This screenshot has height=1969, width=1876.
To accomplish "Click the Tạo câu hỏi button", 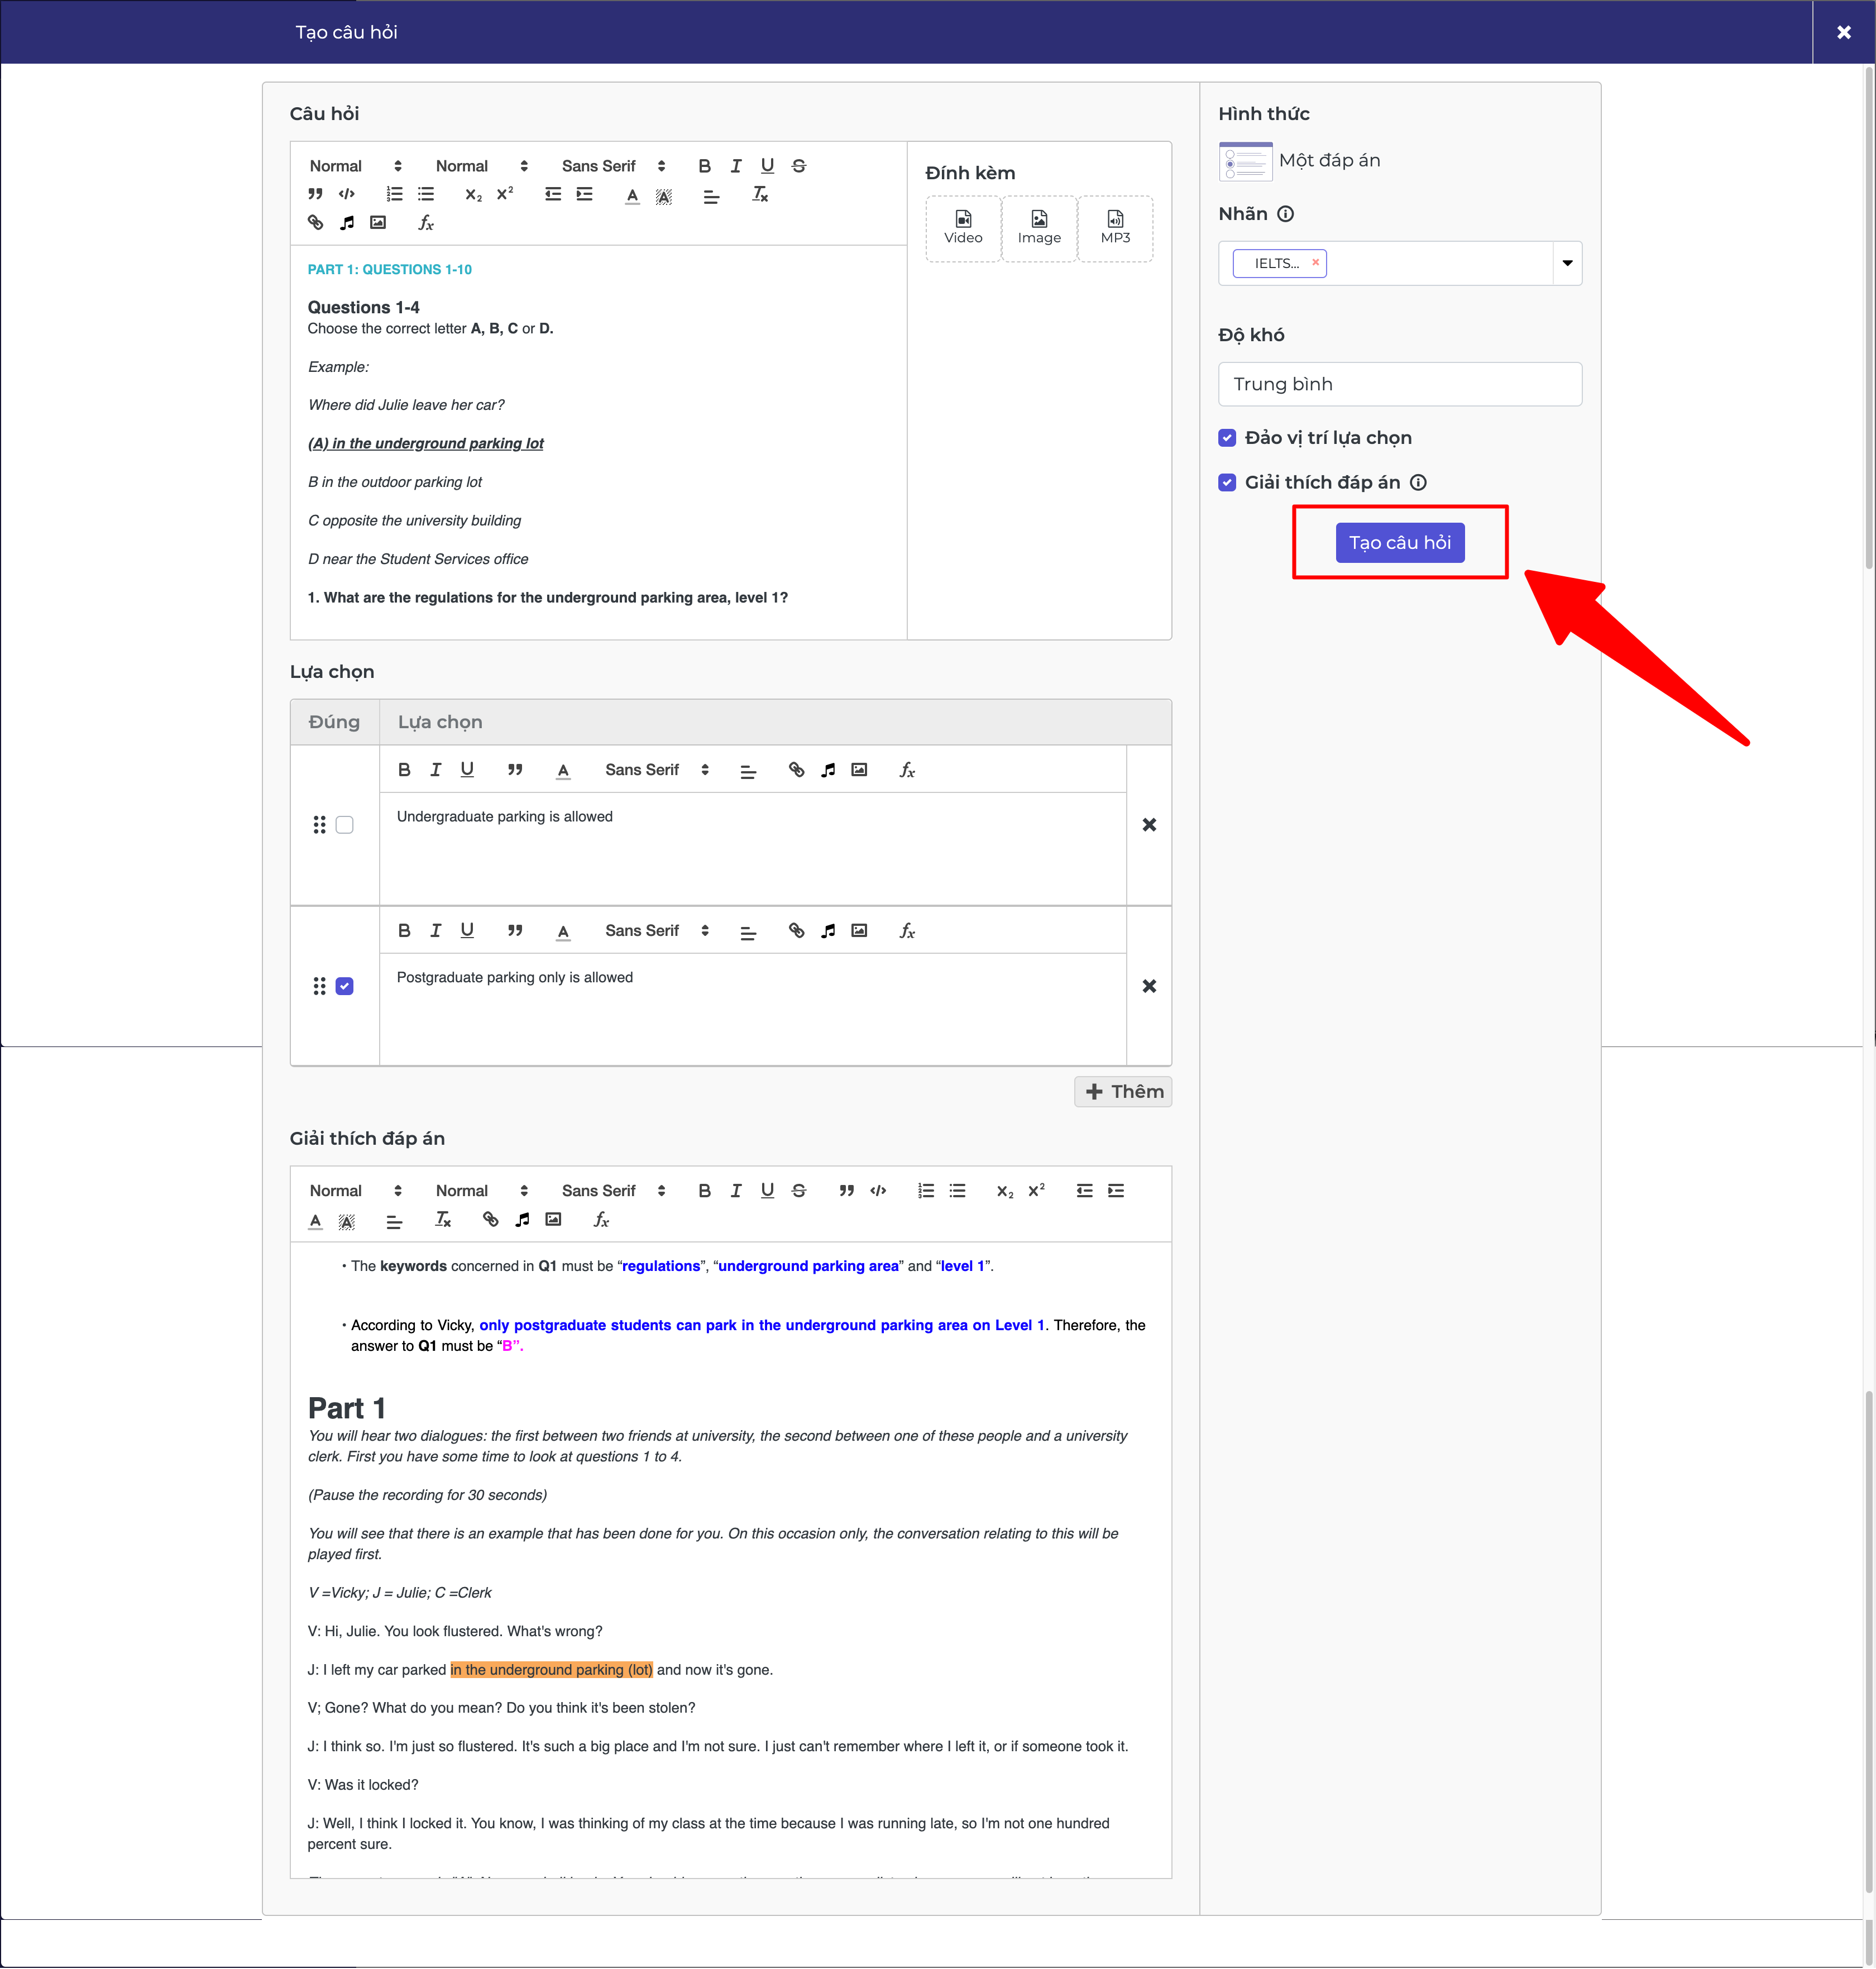I will coord(1400,543).
